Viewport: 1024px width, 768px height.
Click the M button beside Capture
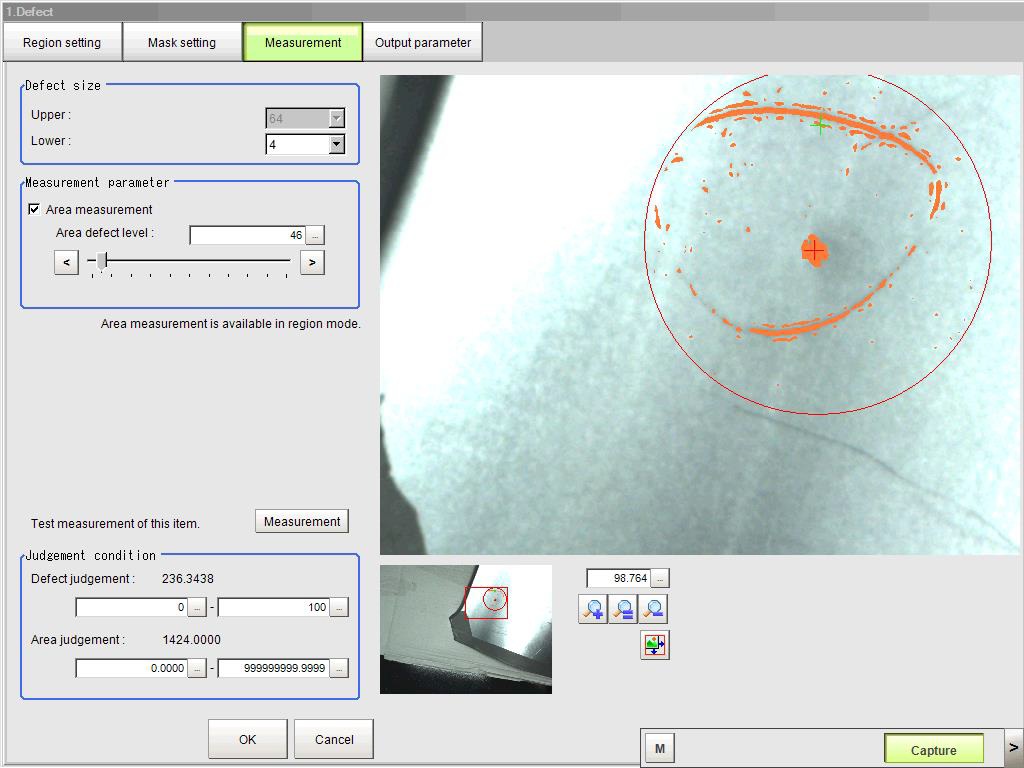pyautogui.click(x=659, y=748)
